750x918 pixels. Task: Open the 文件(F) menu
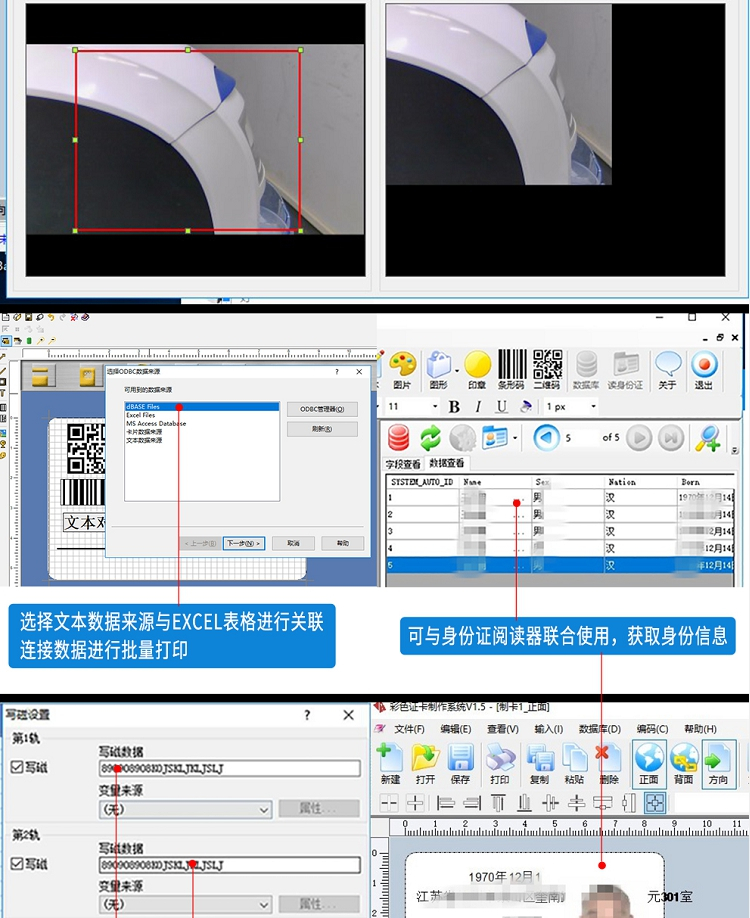pos(408,729)
